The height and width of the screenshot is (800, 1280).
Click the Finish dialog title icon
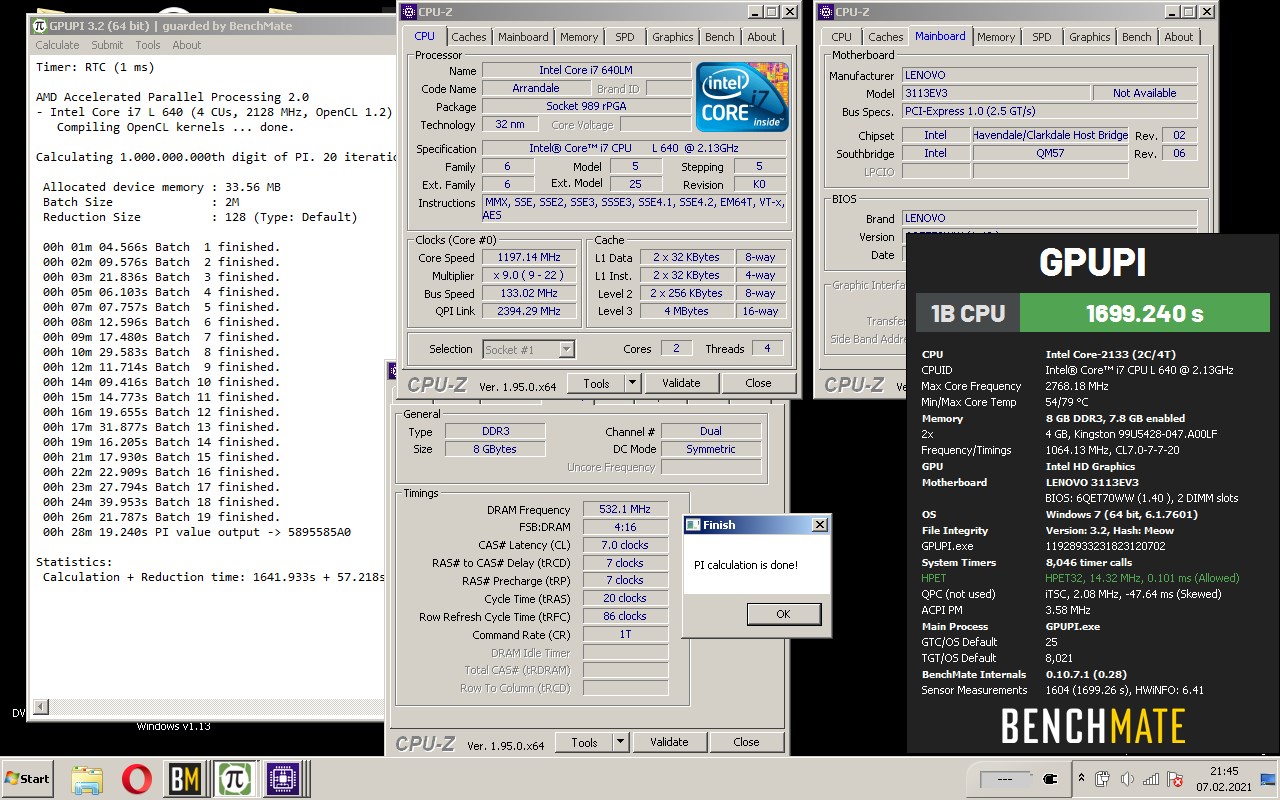(694, 525)
